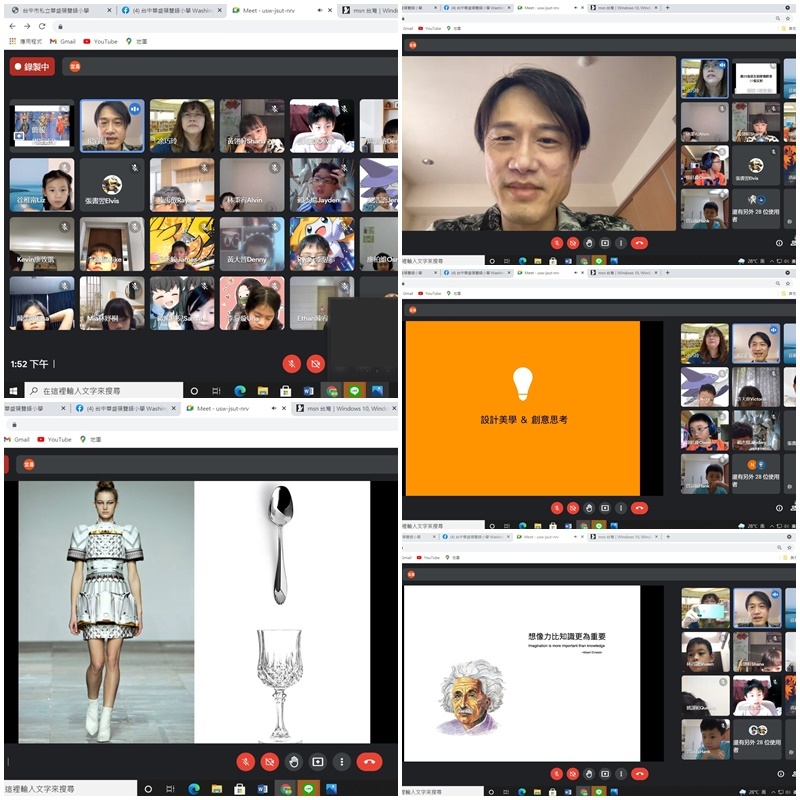800x800 pixels.
Task: Open more options menu in orange-slide Meet window
Action: coord(620,508)
